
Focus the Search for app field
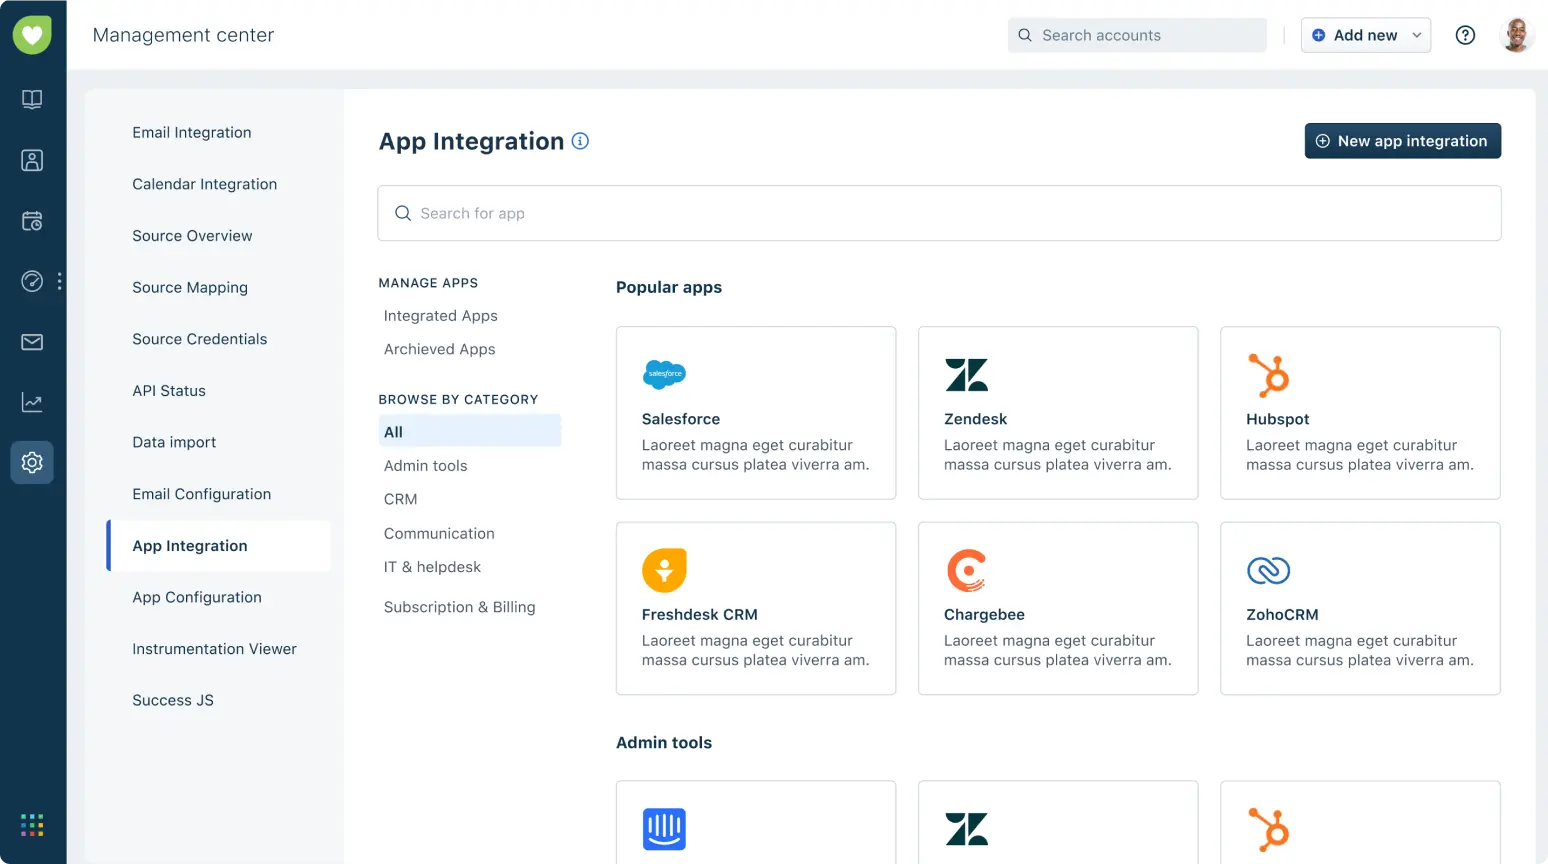[939, 213]
